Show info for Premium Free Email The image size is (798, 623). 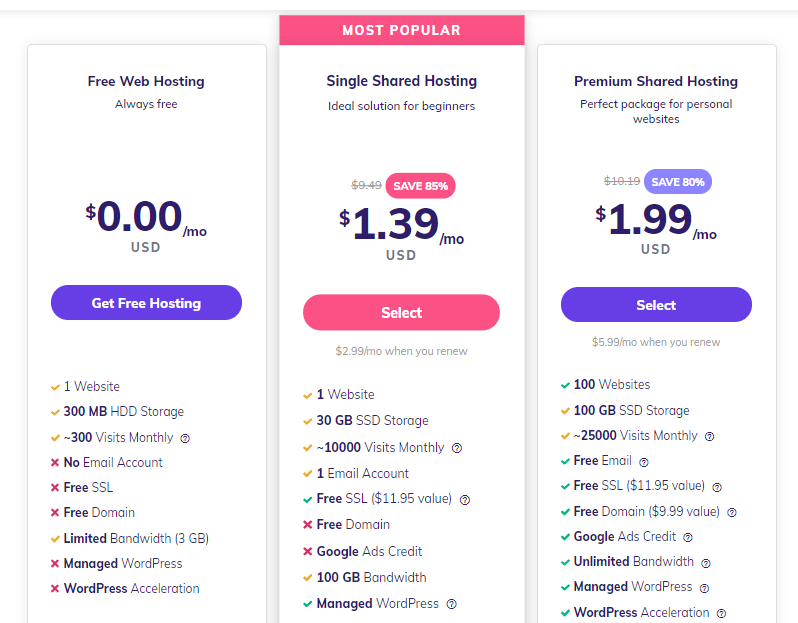point(644,462)
